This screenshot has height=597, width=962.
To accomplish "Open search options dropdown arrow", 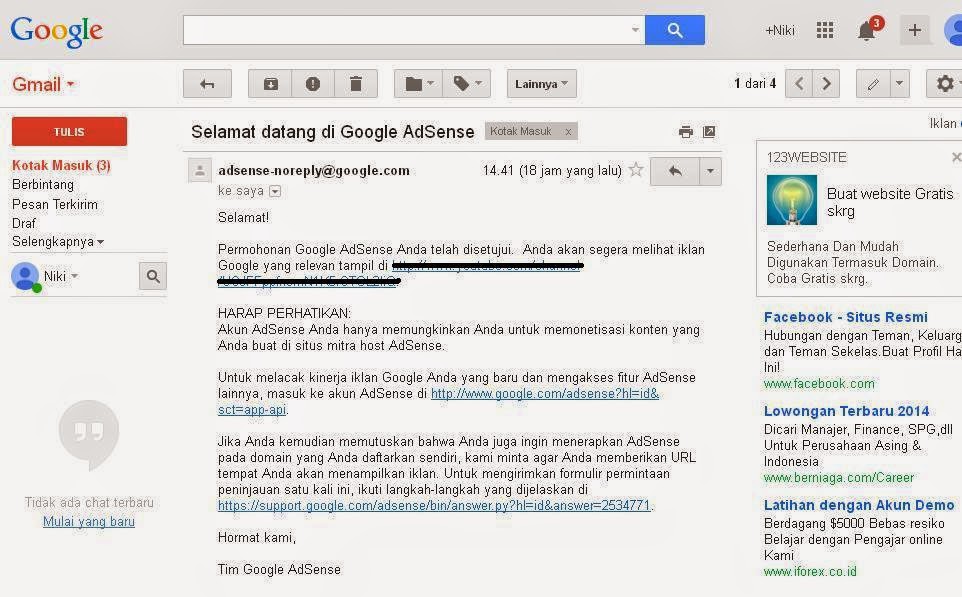I will (x=636, y=29).
